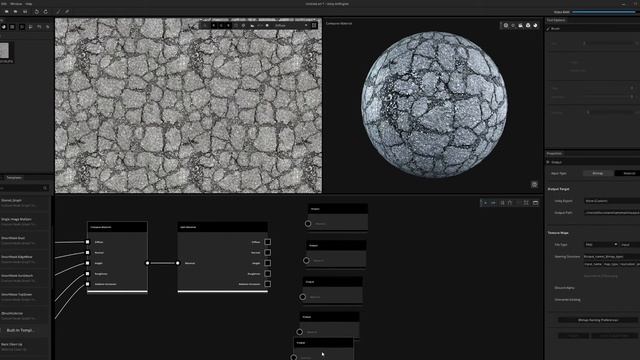
Task: Click the Naming Structure field
Action: pyautogui.click(x=611, y=257)
